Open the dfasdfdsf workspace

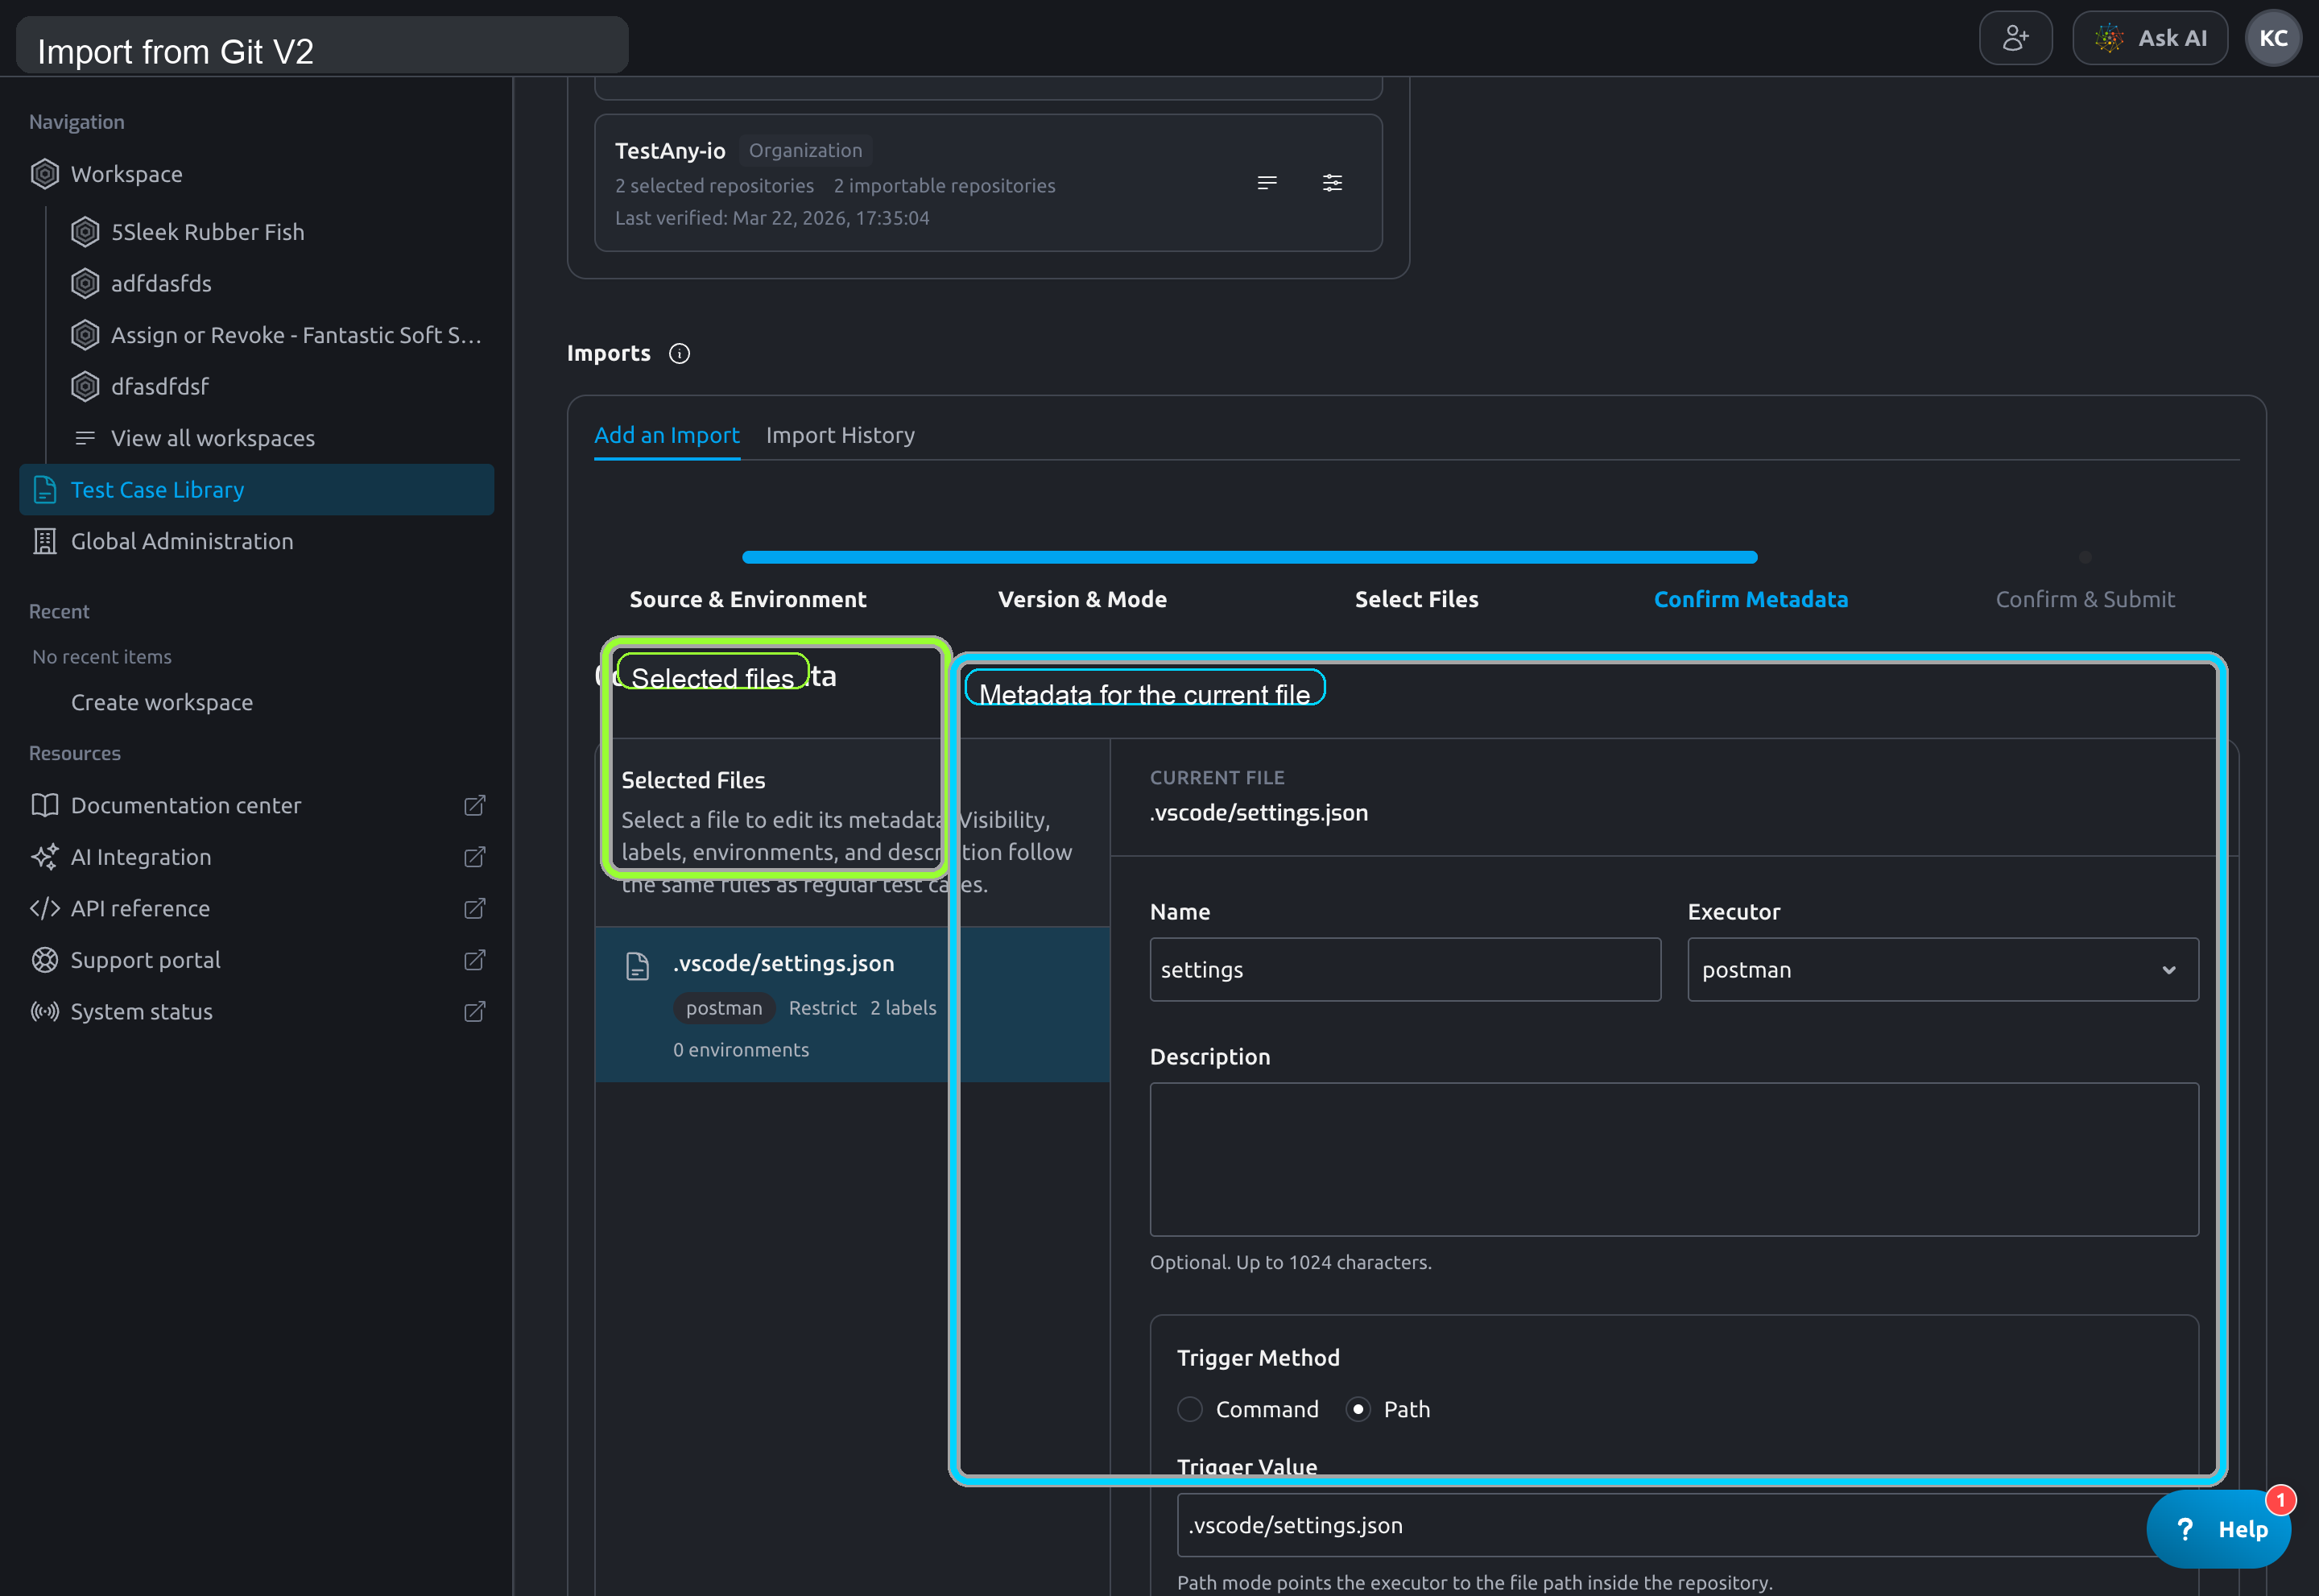click(160, 386)
